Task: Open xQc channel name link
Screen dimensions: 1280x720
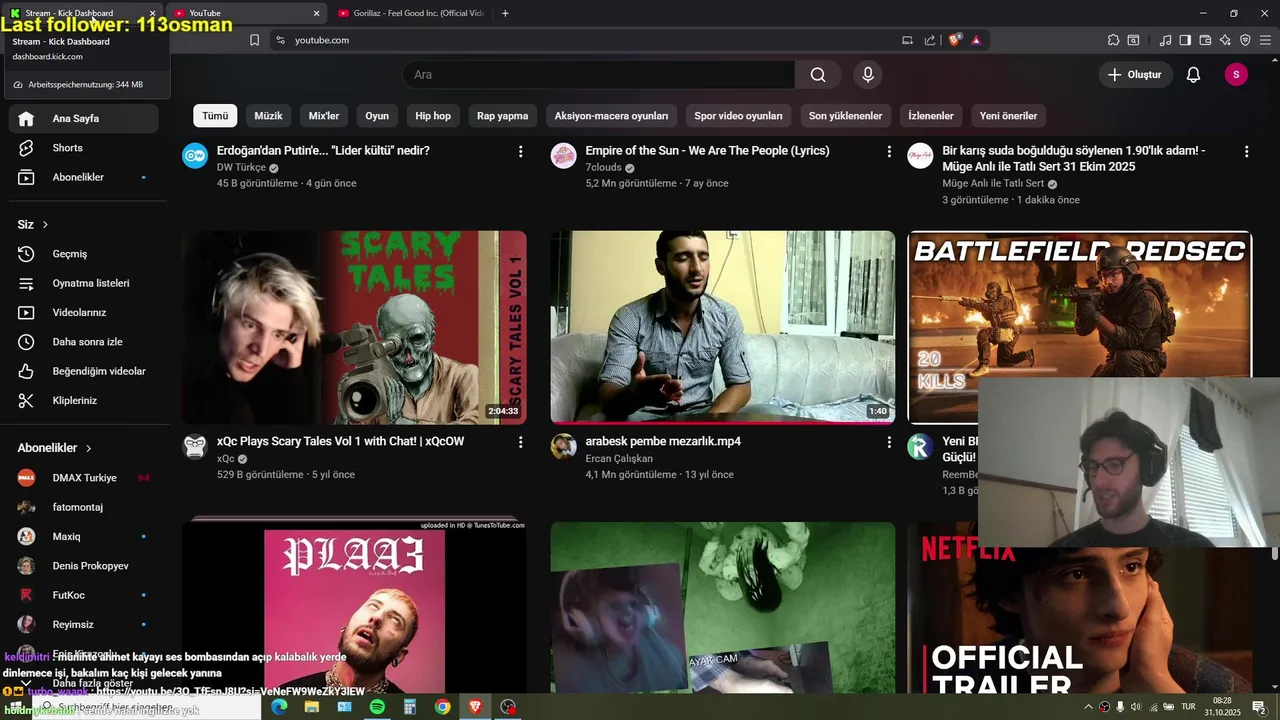Action: tap(226, 459)
